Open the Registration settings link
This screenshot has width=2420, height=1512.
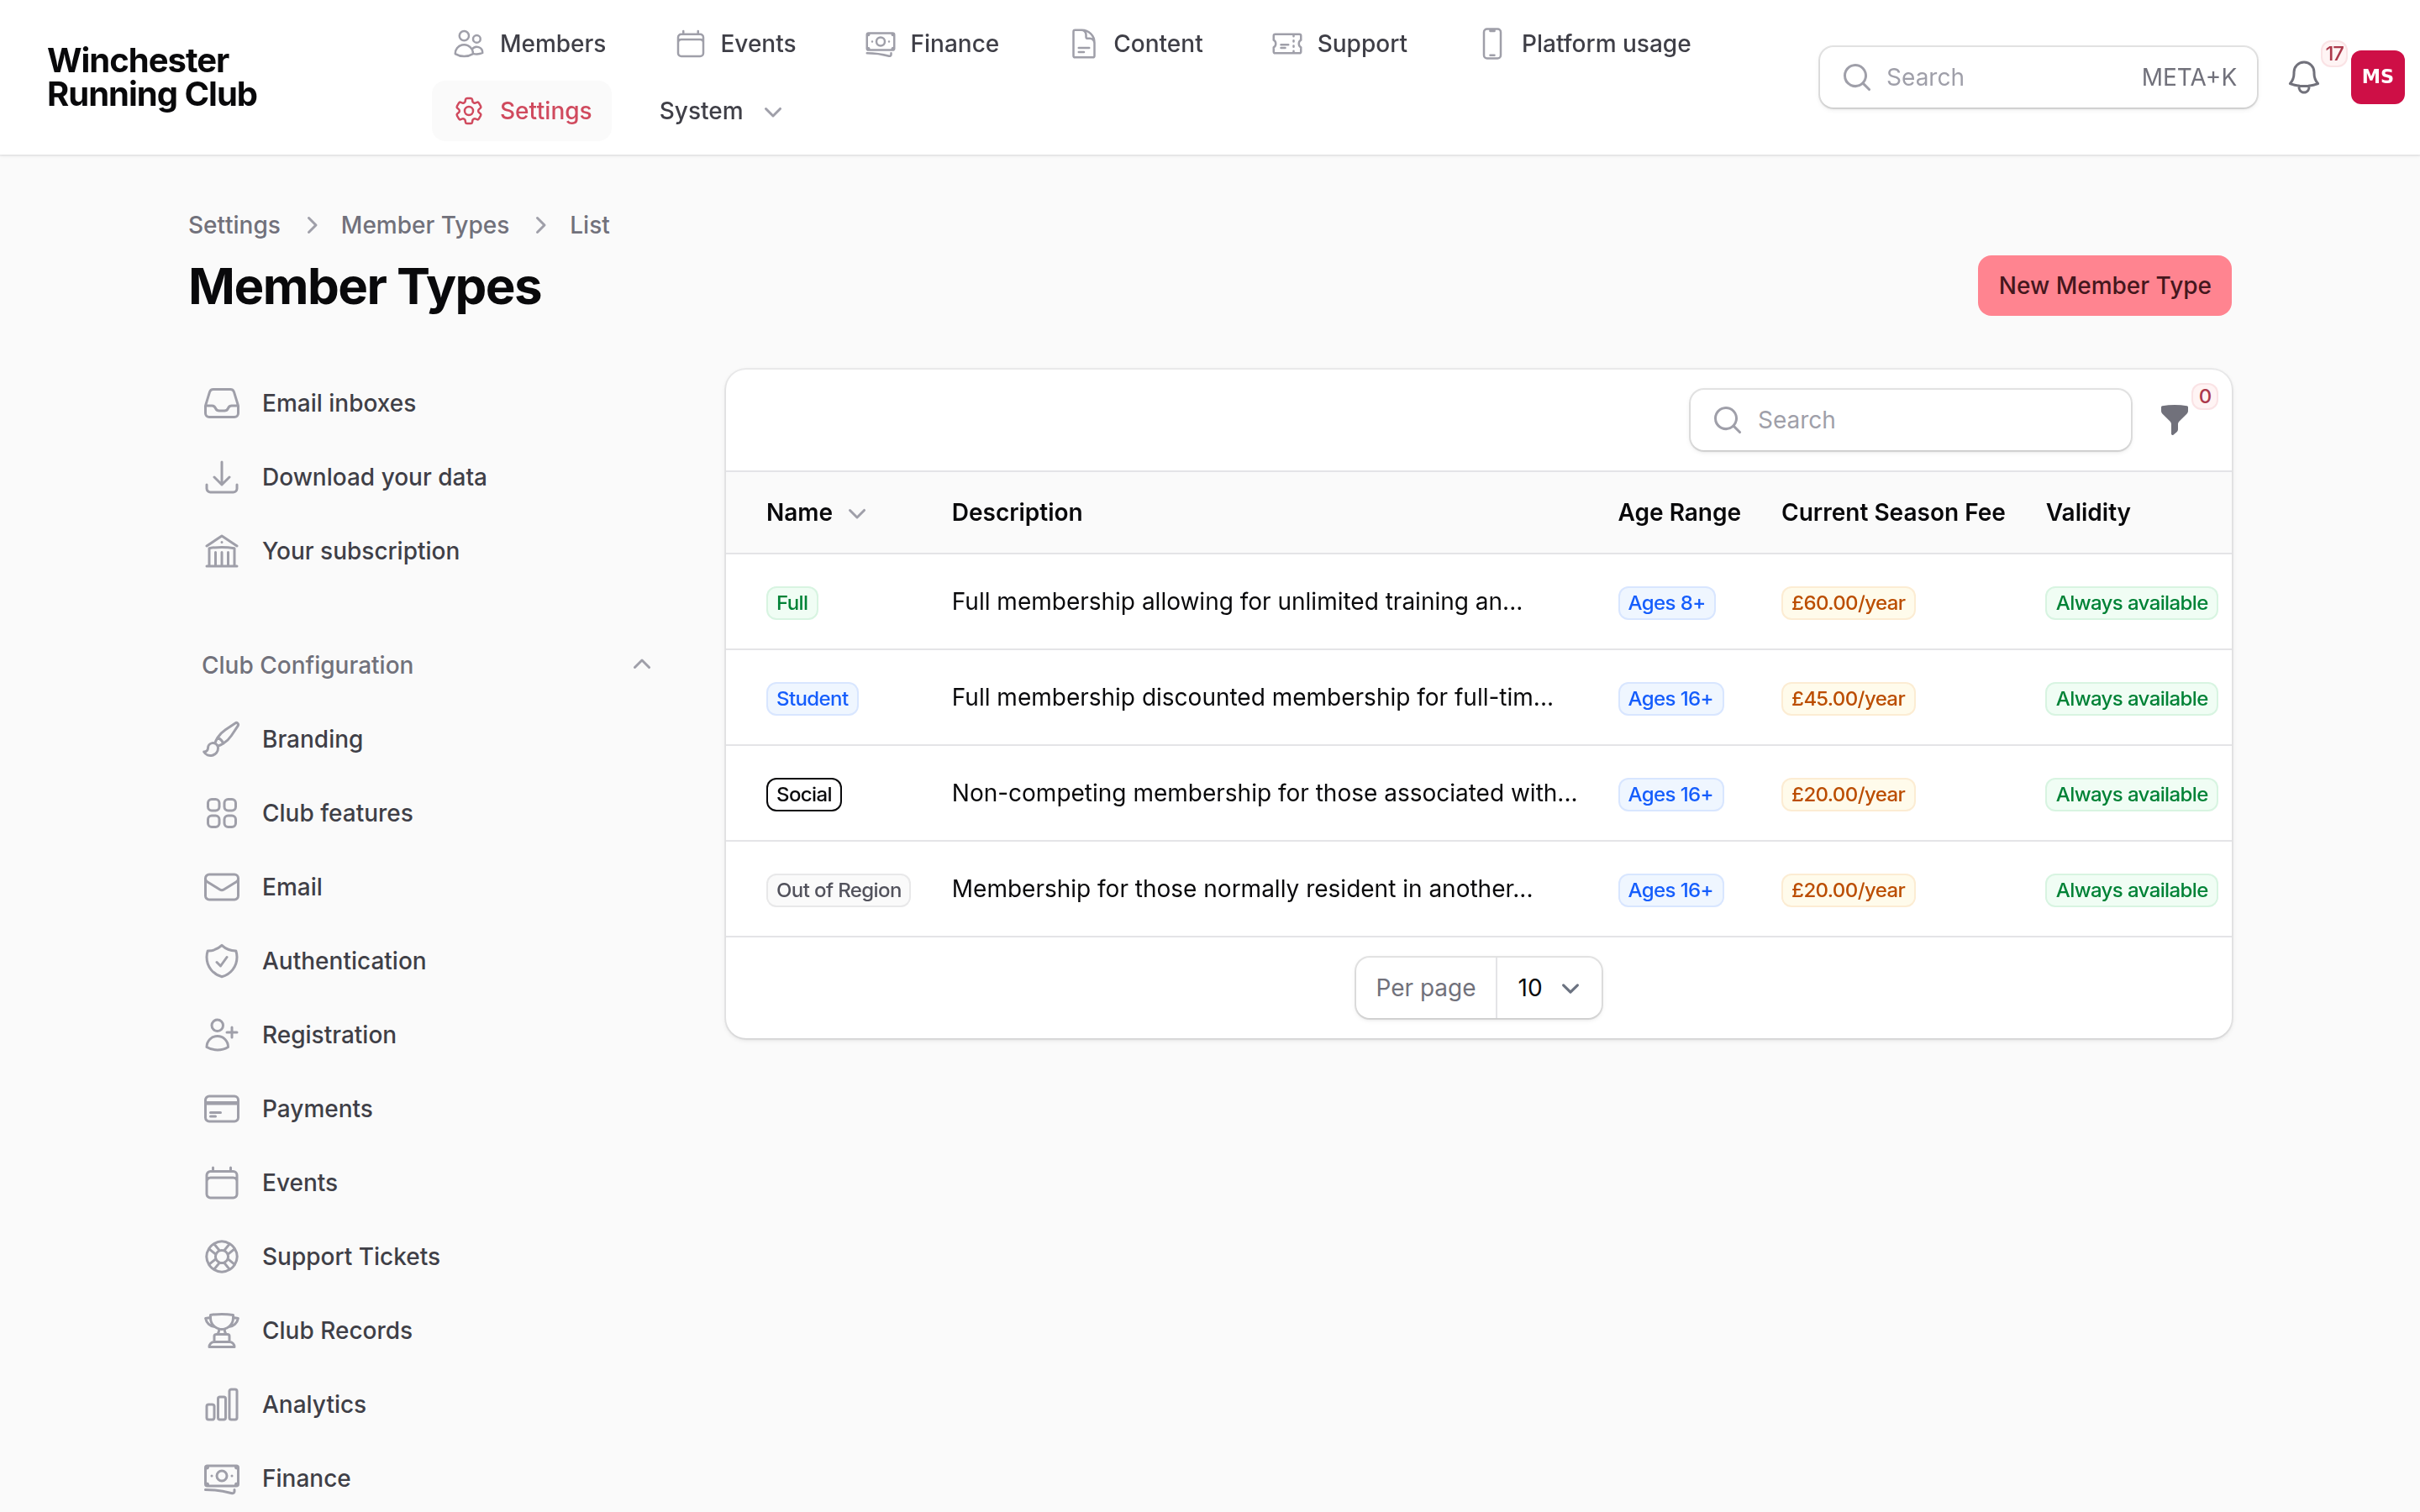[x=329, y=1035]
